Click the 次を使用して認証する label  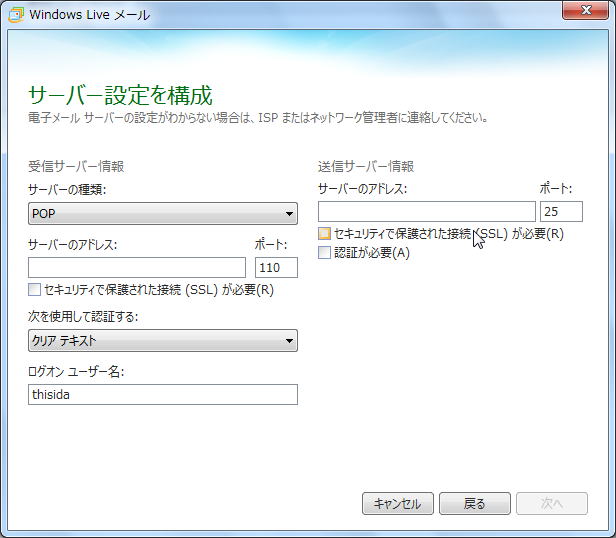(83, 316)
